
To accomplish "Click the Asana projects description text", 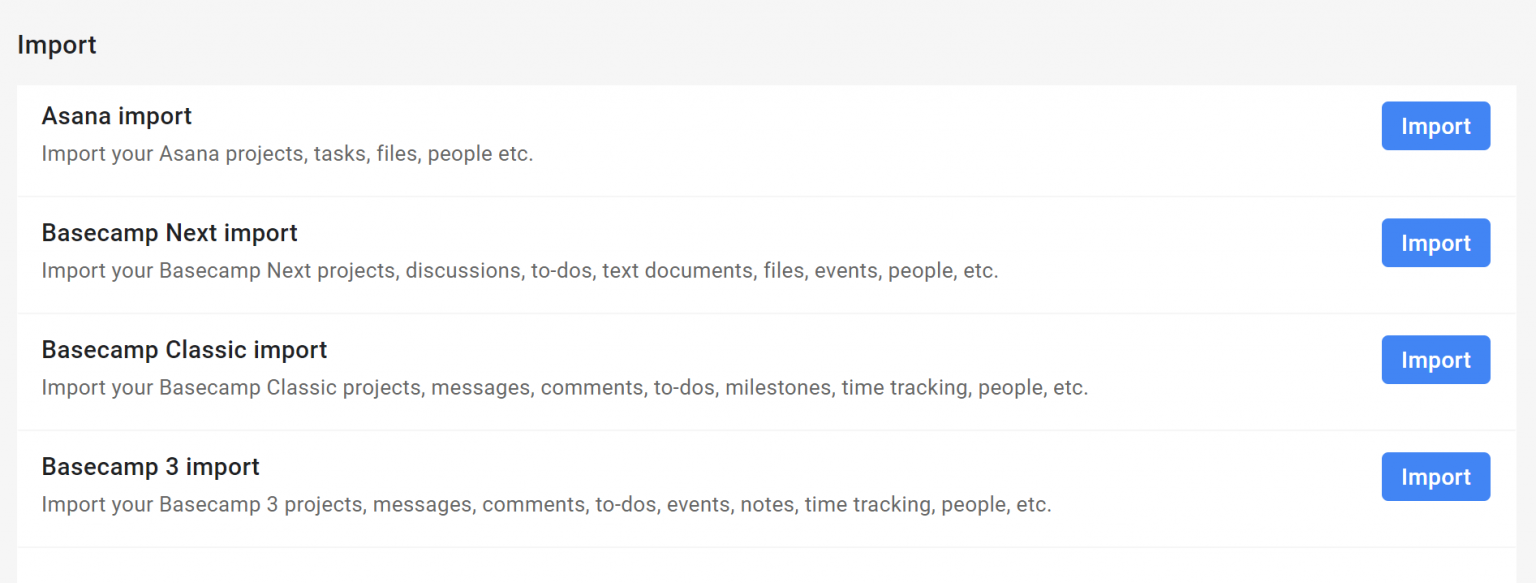I will coord(287,153).
